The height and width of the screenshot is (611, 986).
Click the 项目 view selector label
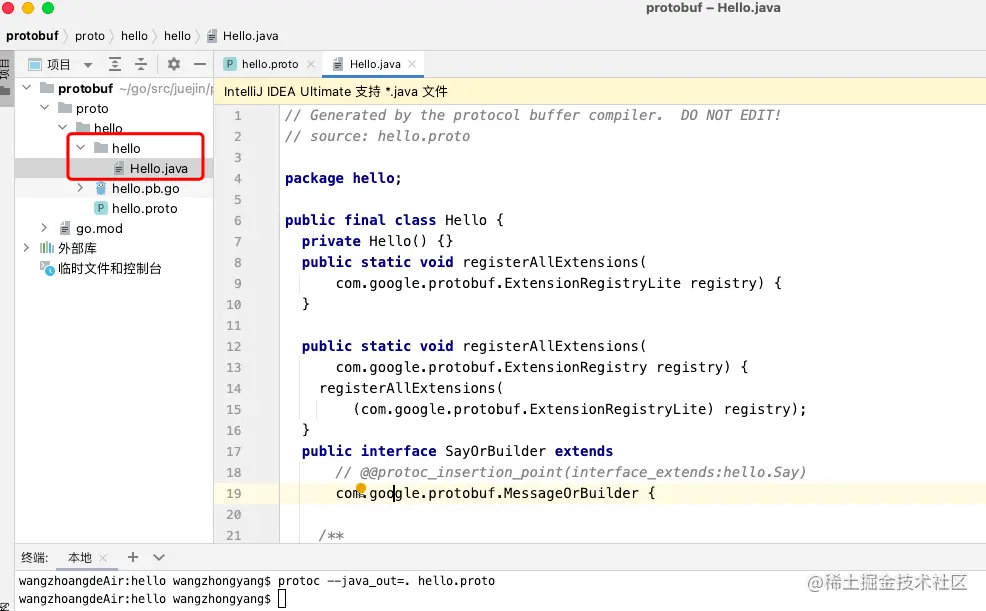[58, 65]
